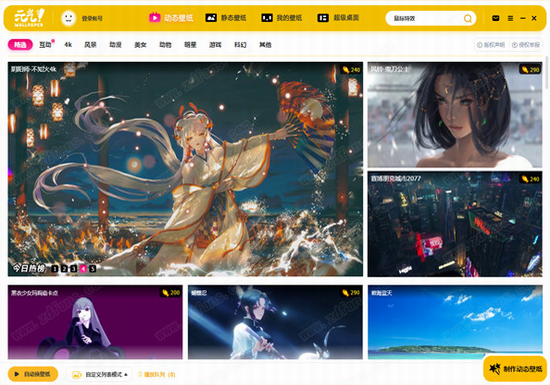This screenshot has height=385, width=550.
Task: Open the 静态壁纸 static wallpaper section
Action: coord(226,18)
